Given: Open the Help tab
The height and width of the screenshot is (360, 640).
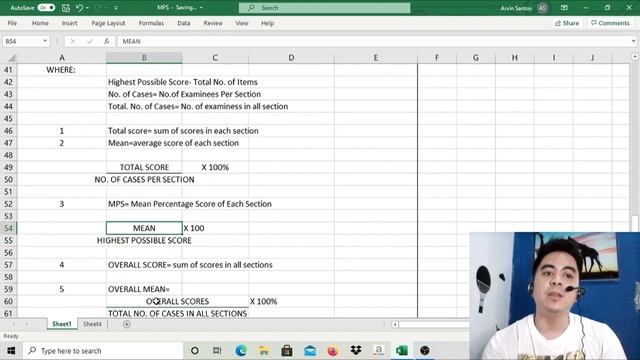Looking at the screenshot, I should 267,23.
